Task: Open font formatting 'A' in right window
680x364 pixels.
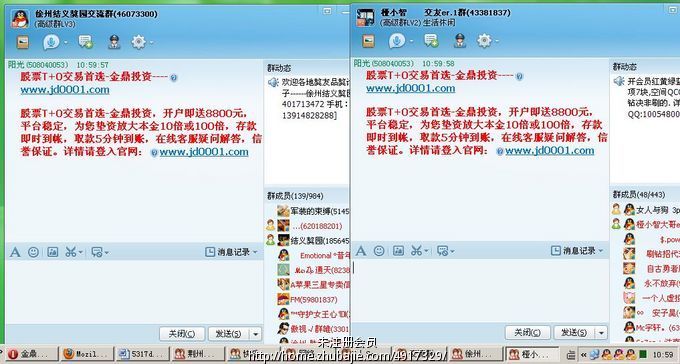Action: coord(360,251)
